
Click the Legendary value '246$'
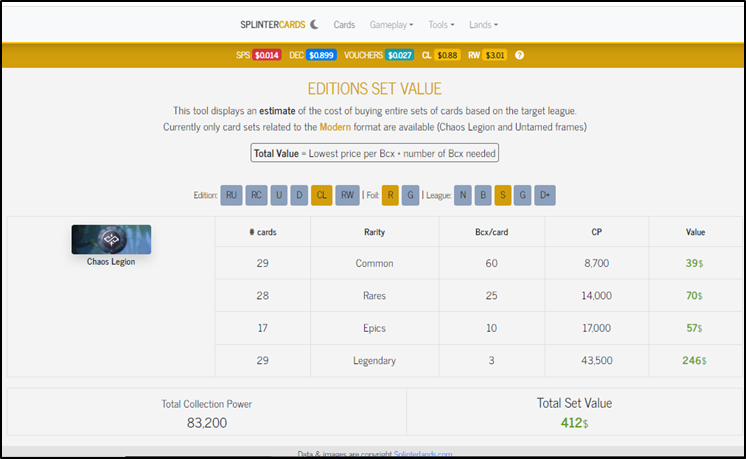694,361
